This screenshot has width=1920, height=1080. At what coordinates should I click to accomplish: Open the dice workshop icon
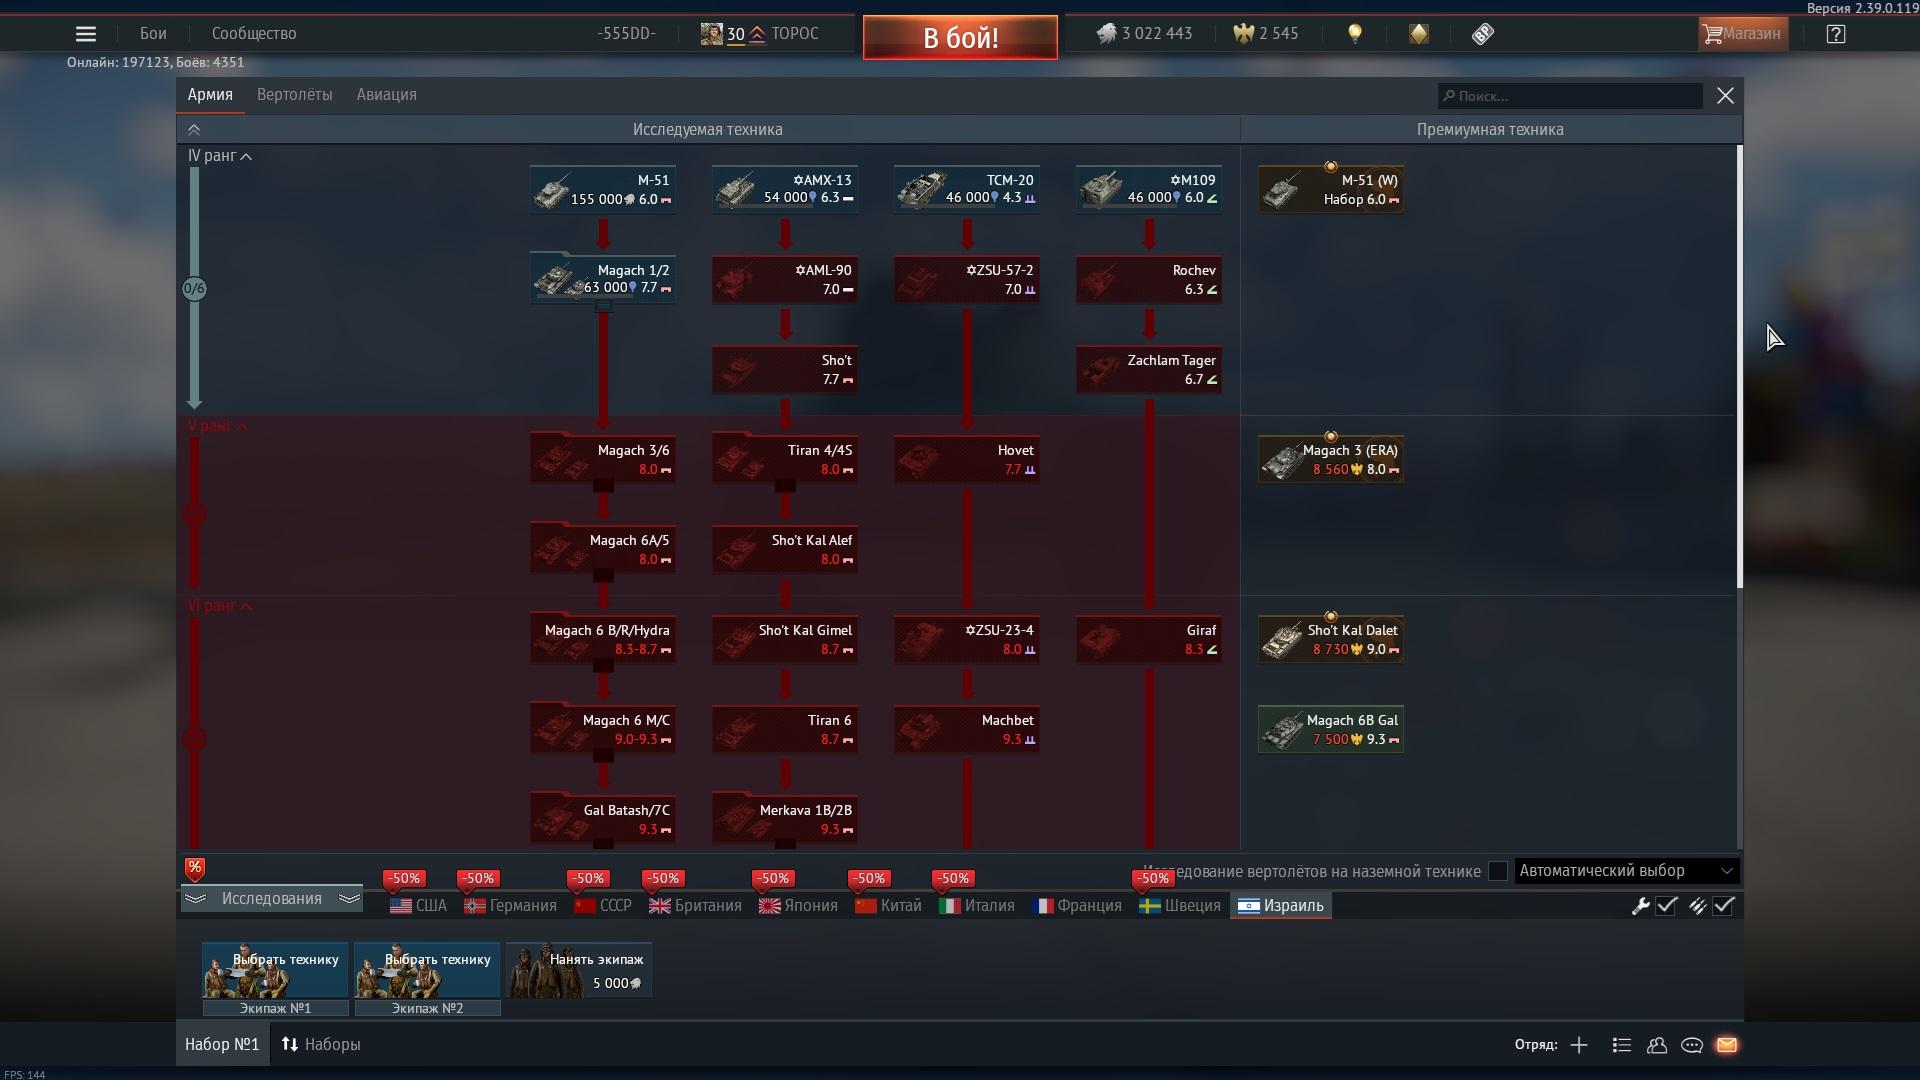(x=1483, y=34)
